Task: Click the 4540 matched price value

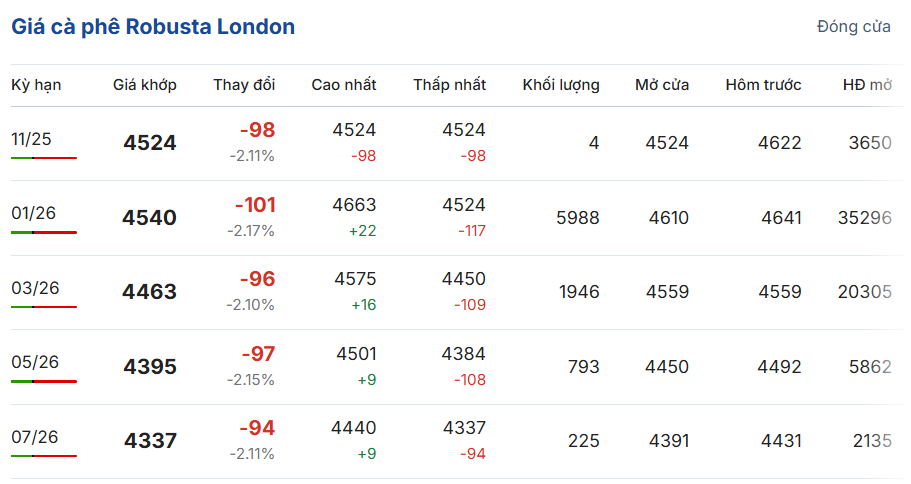Action: click(x=150, y=218)
